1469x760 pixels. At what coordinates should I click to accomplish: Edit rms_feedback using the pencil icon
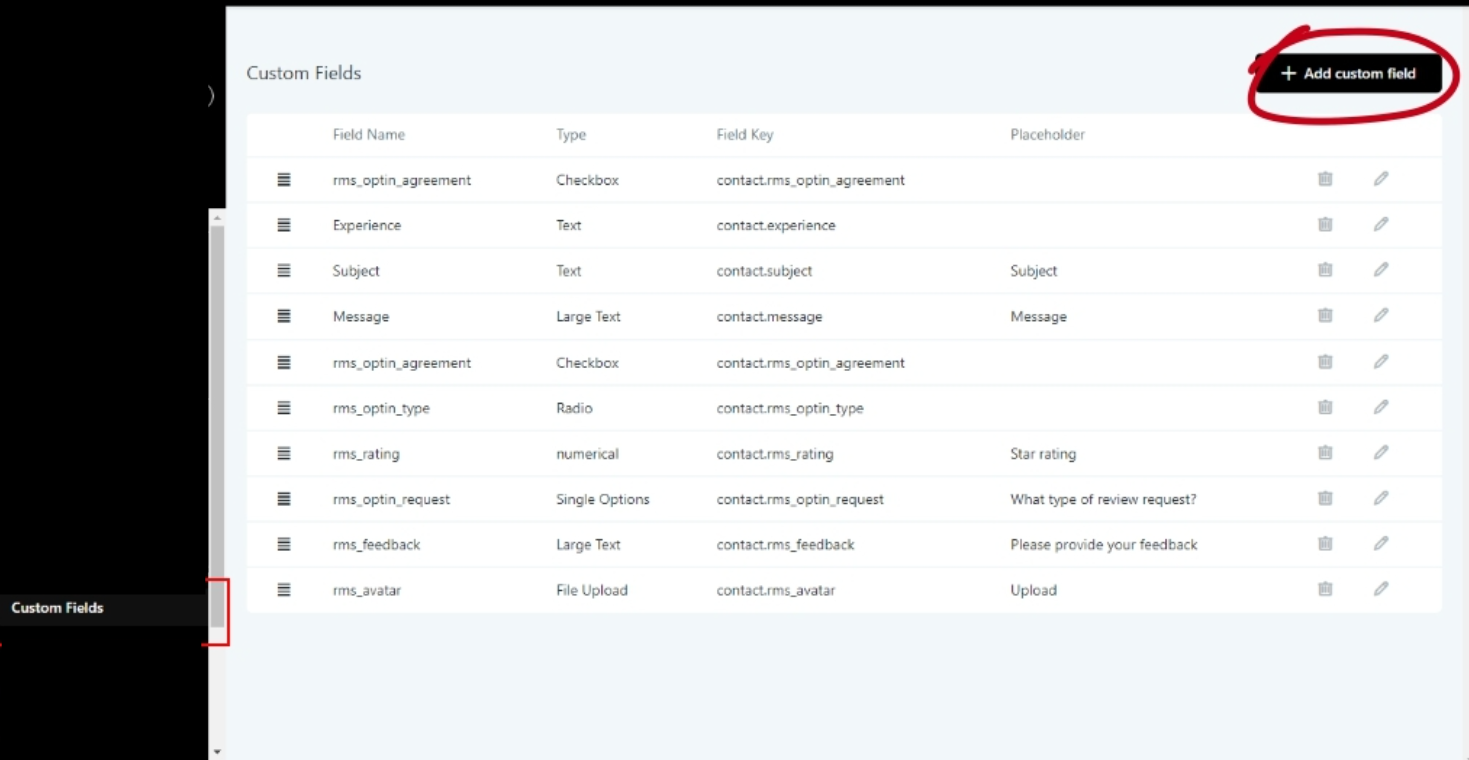coord(1381,544)
